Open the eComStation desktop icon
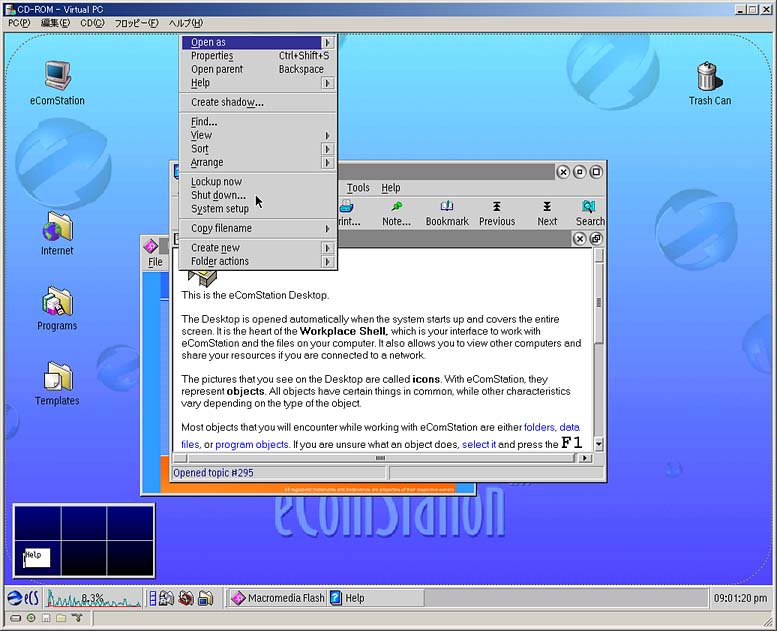This screenshot has width=777, height=631. tap(57, 76)
